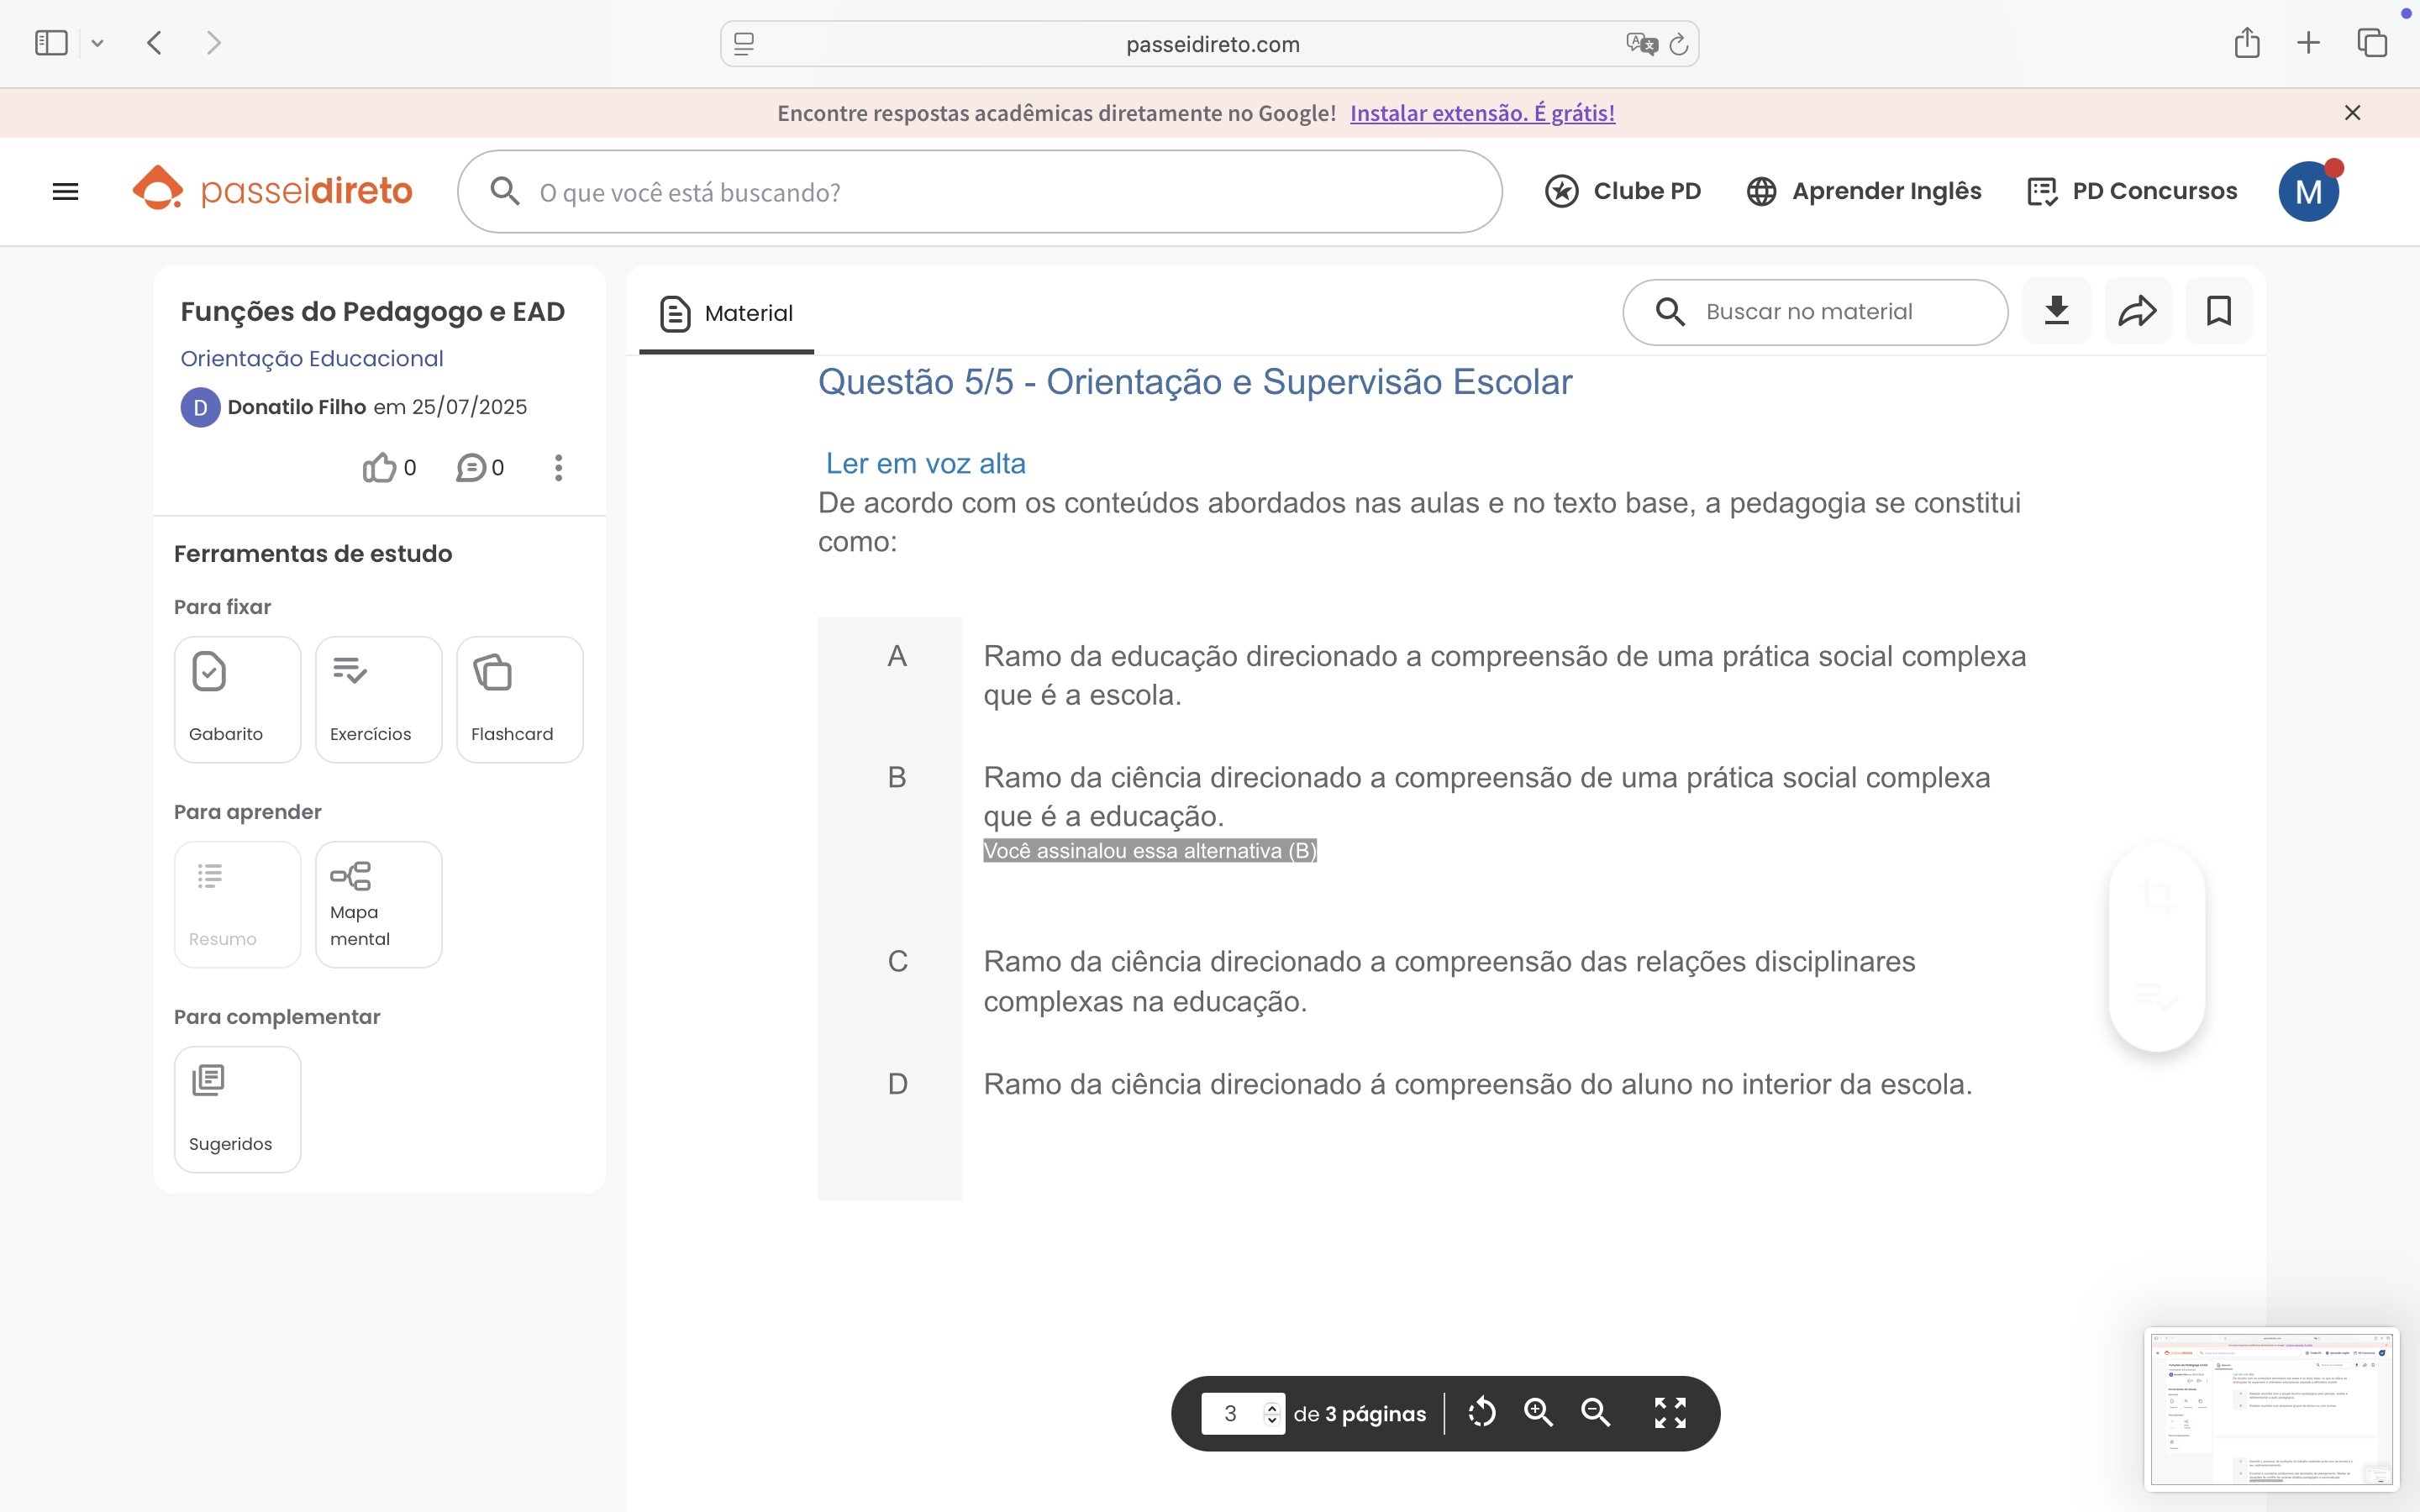This screenshot has width=2420, height=1512.
Task: Like the material with thumbs up
Action: click(x=379, y=467)
